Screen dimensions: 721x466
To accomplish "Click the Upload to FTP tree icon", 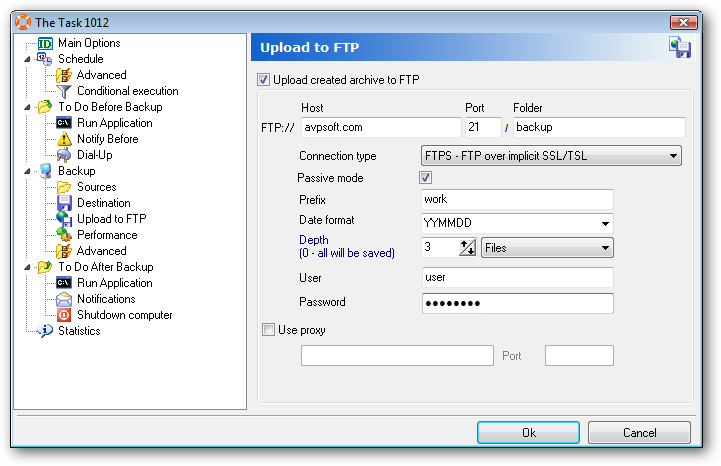I will click(x=64, y=219).
